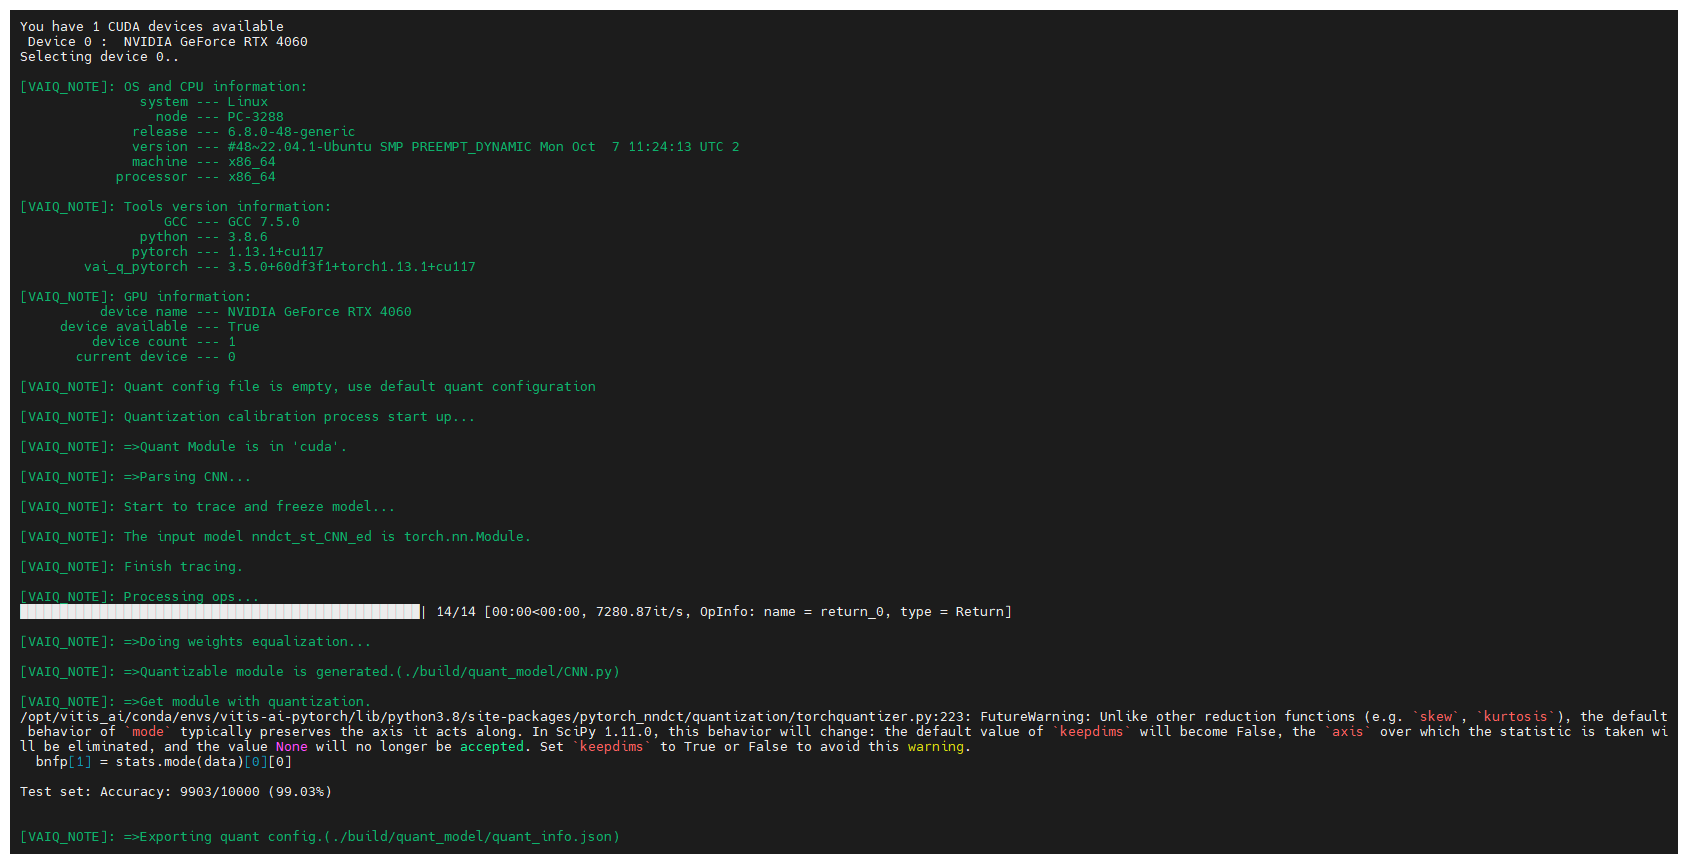Click the node name PC-3288
The image size is (1688, 864).
(255, 117)
